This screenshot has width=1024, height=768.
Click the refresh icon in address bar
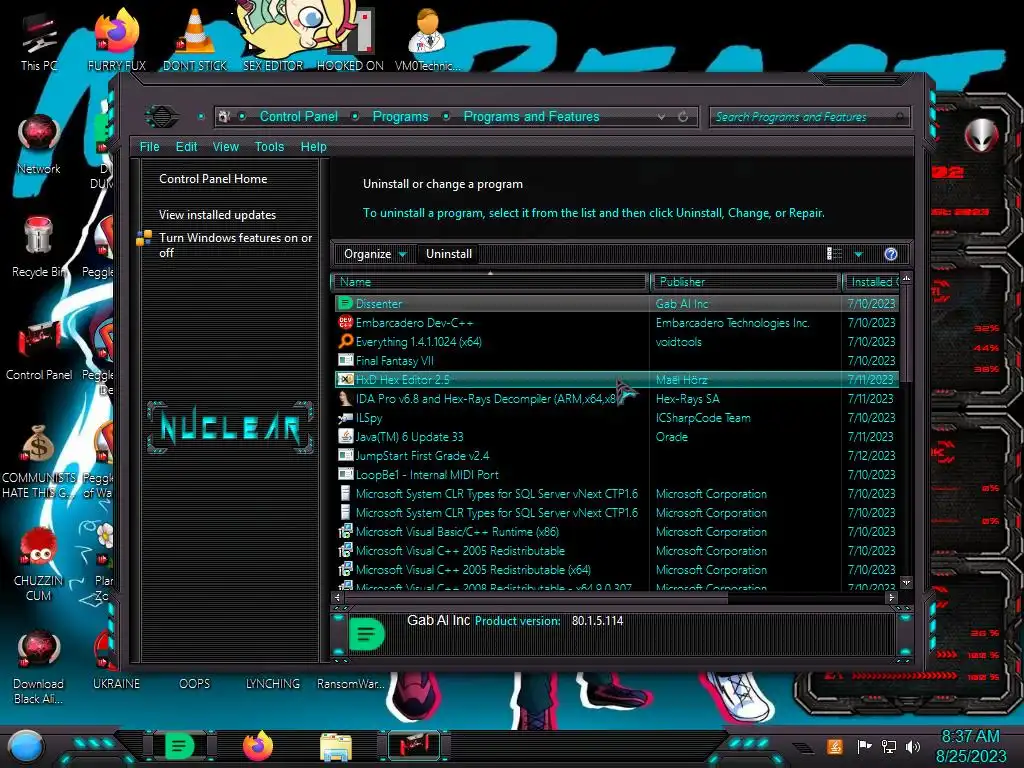[x=683, y=117]
